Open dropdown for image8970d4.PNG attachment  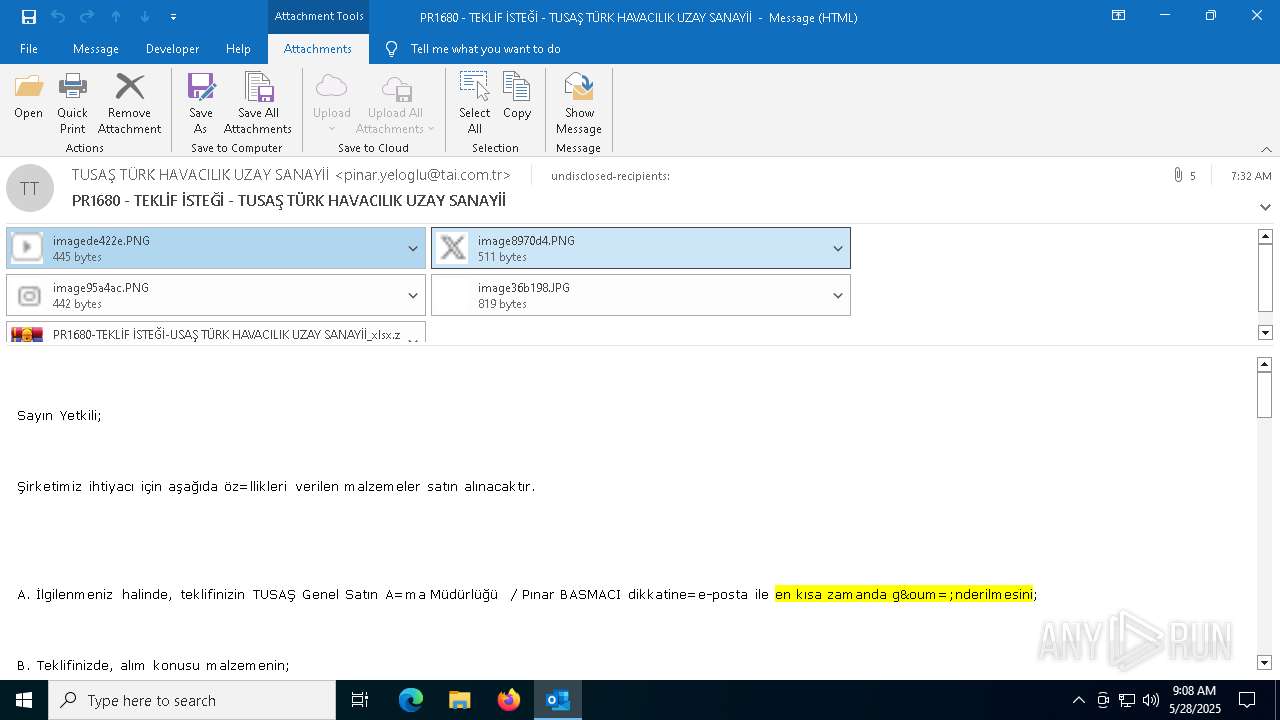[838, 248]
